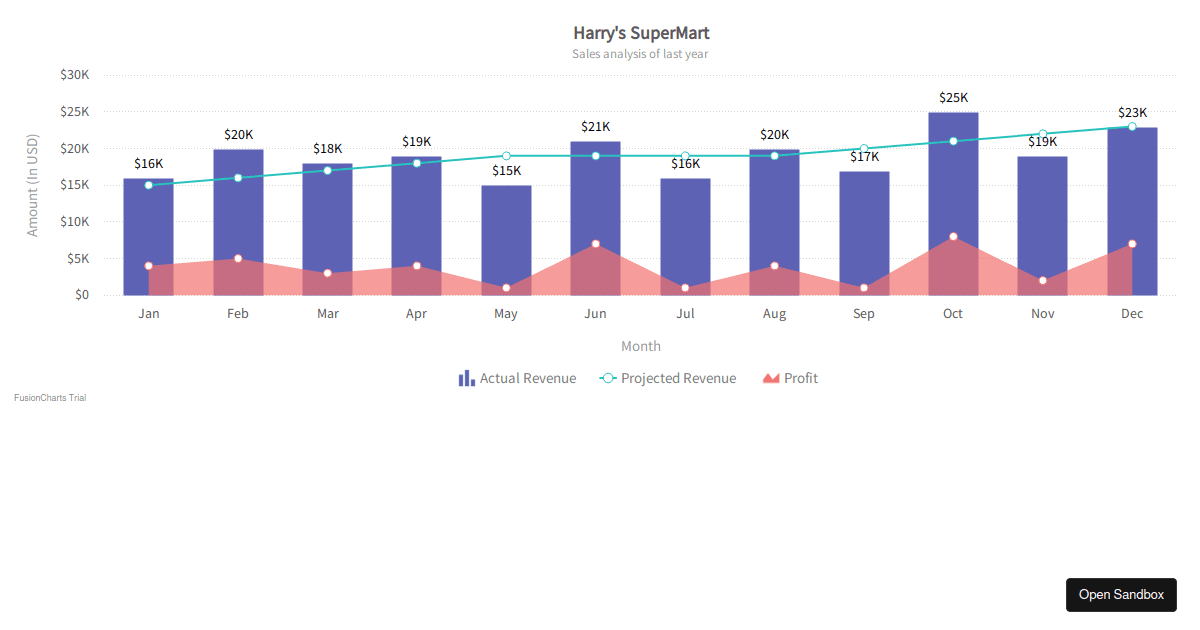
Task: Select the Projected Revenue point for Jan
Action: tap(149, 185)
